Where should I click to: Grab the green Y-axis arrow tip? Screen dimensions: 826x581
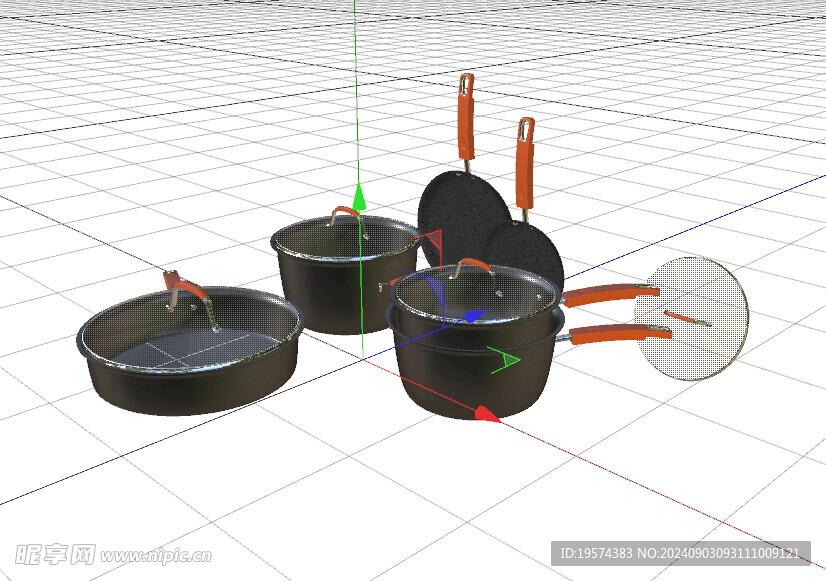tap(359, 196)
